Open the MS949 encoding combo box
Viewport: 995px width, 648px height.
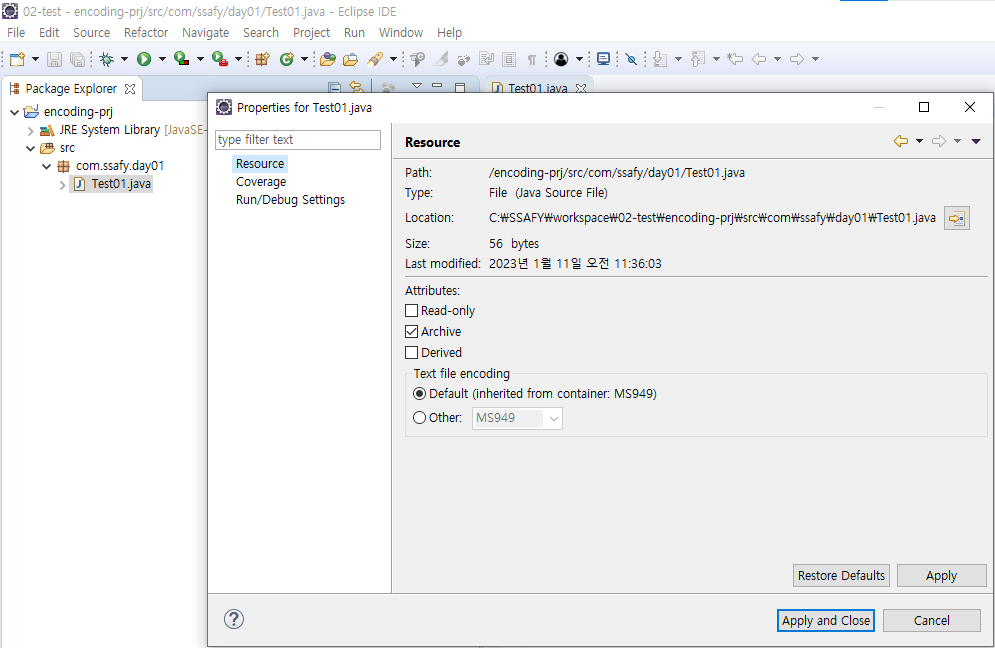coord(517,418)
